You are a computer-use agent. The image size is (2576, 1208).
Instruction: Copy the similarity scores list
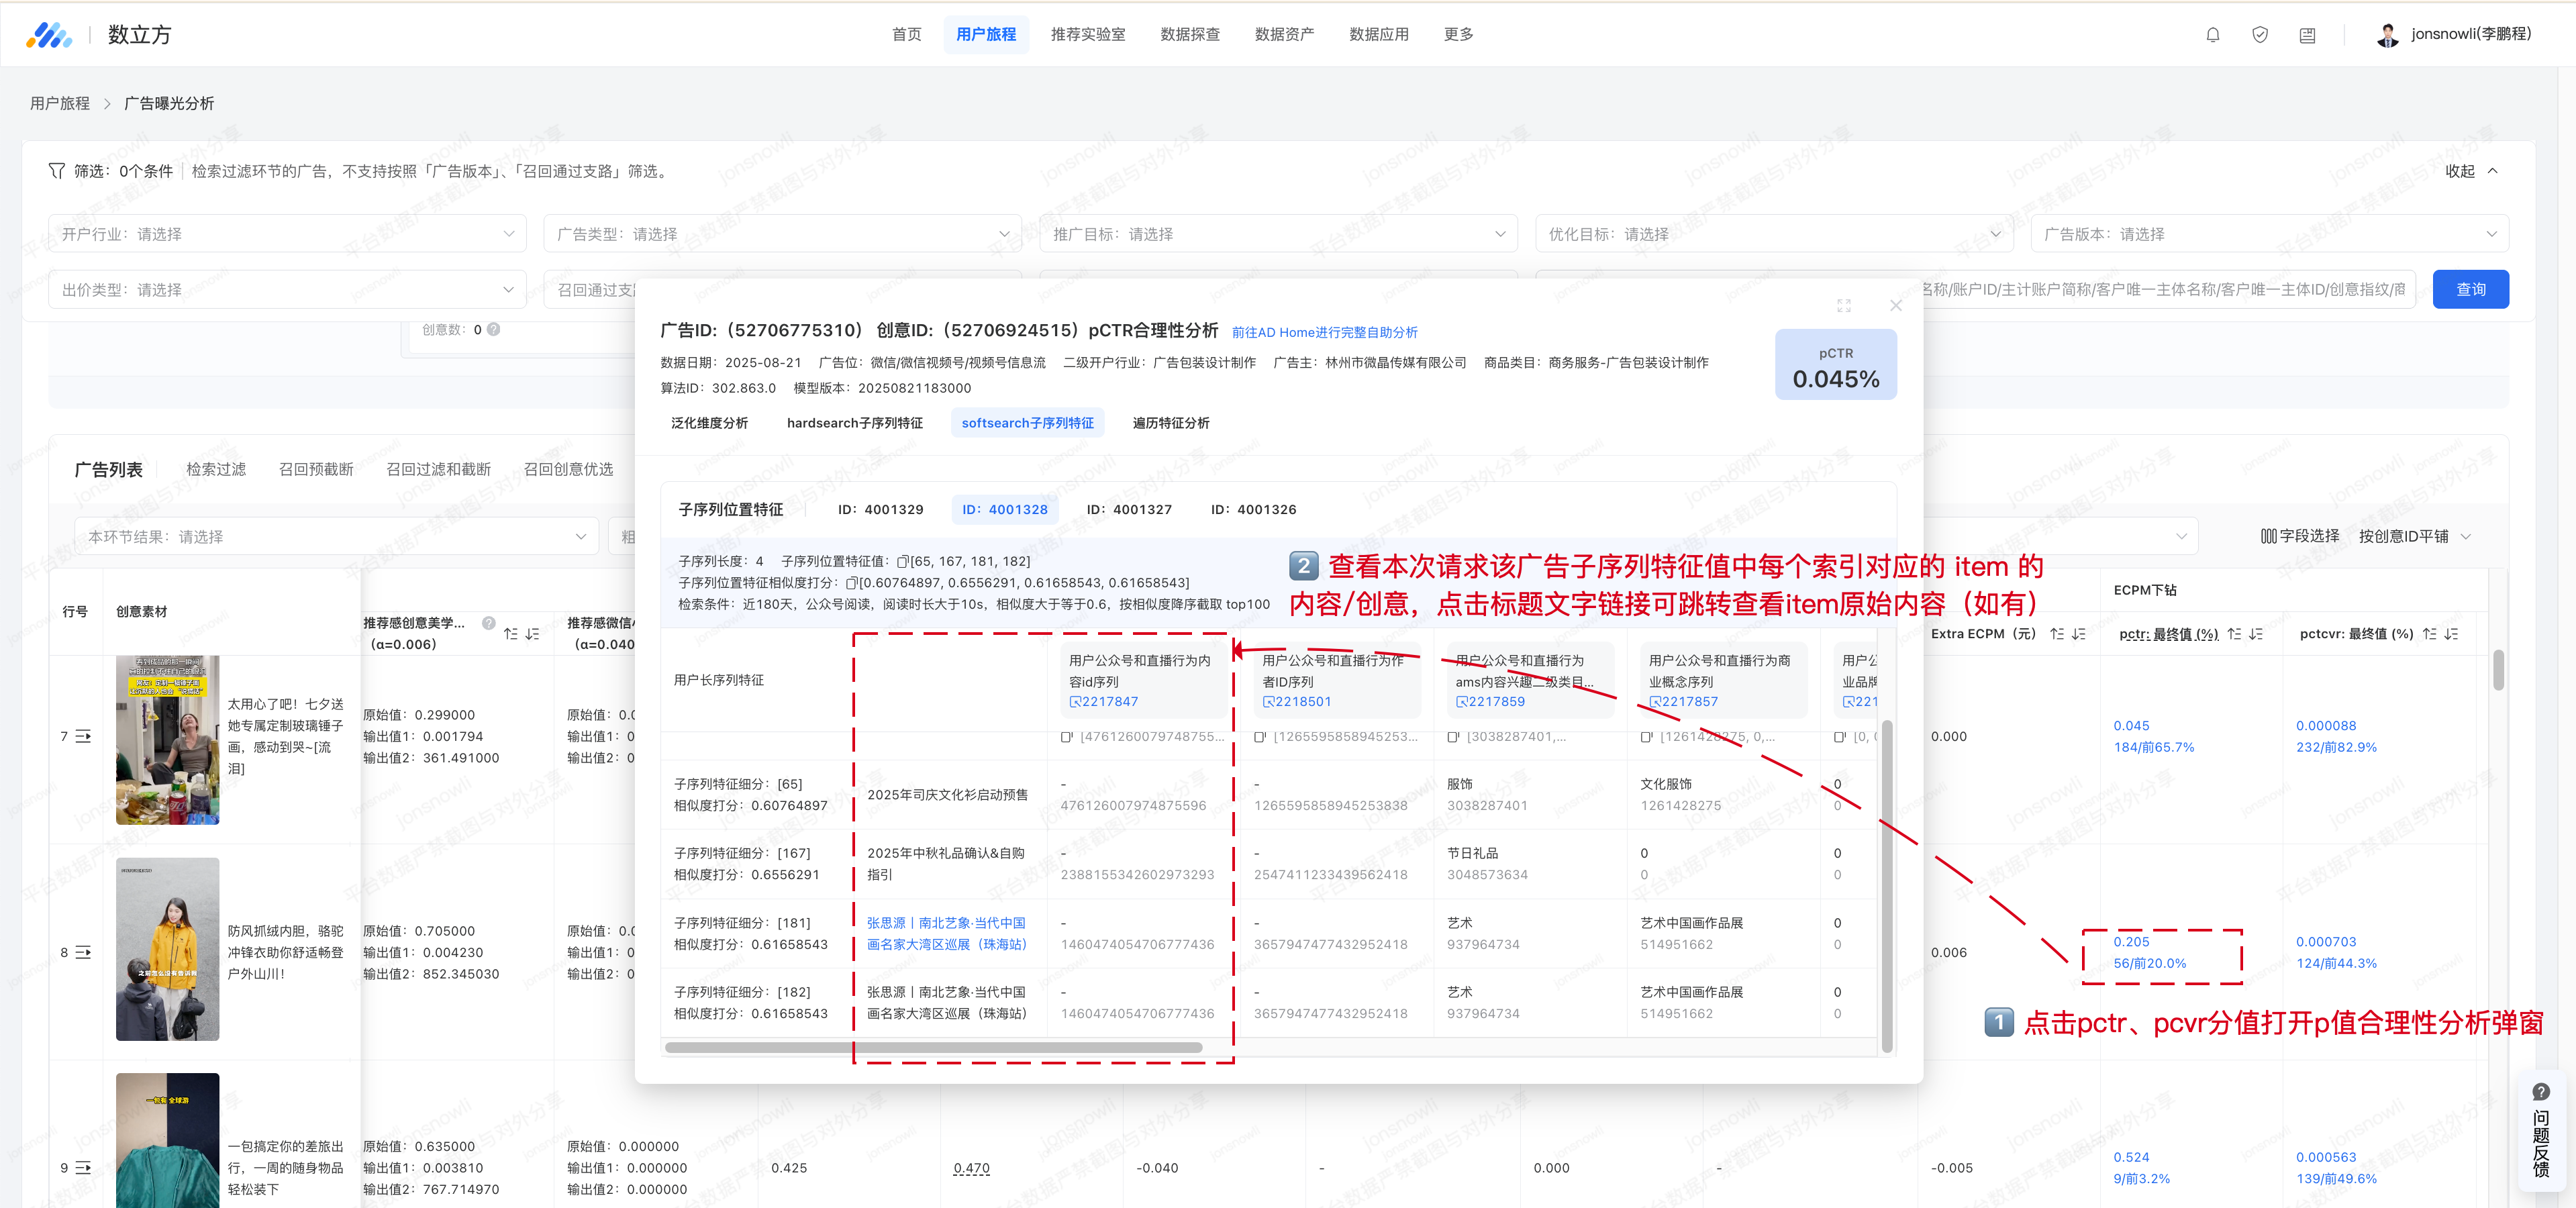(851, 583)
